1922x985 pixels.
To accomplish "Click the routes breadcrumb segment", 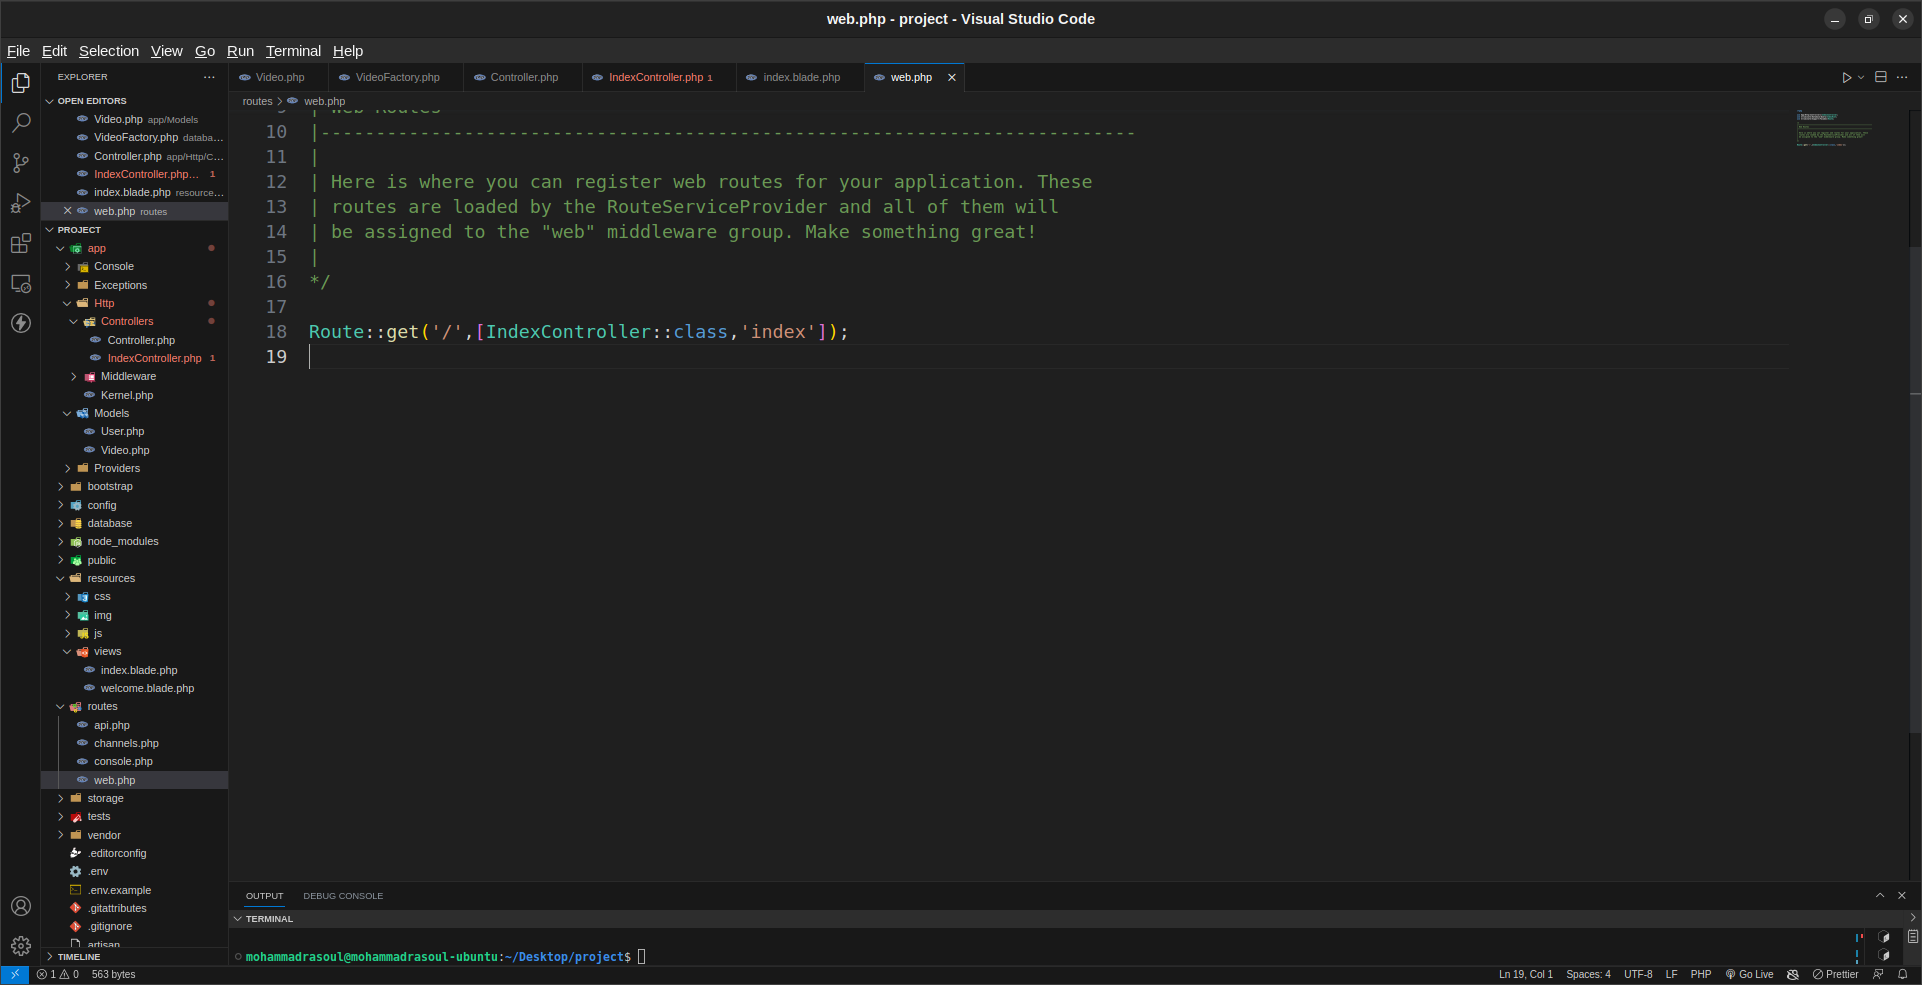I will coord(257,101).
